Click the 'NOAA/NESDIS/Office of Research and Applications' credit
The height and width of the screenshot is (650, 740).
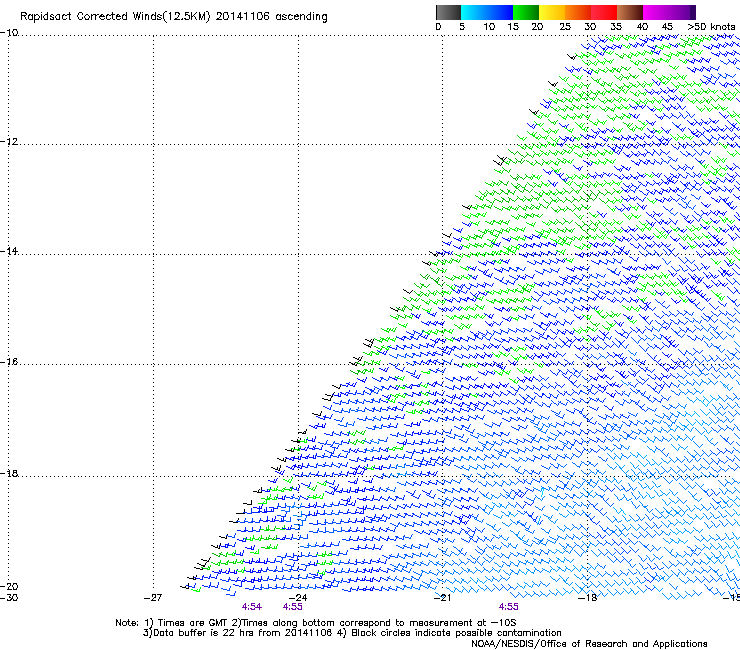pyautogui.click(x=589, y=644)
